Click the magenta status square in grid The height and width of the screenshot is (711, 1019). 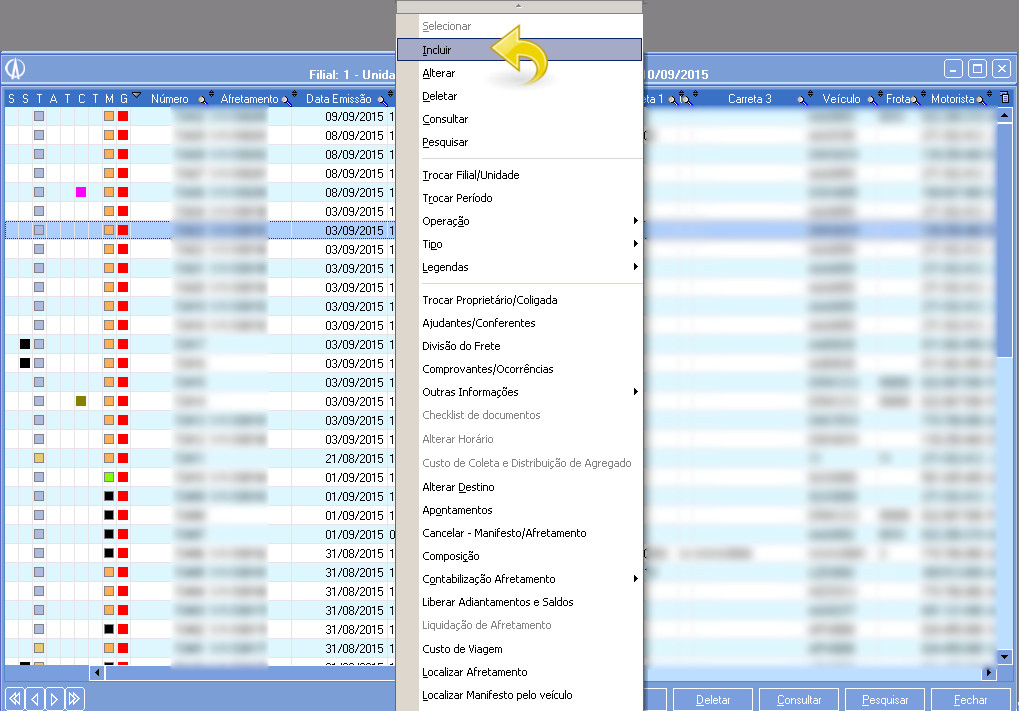pyautogui.click(x=81, y=192)
